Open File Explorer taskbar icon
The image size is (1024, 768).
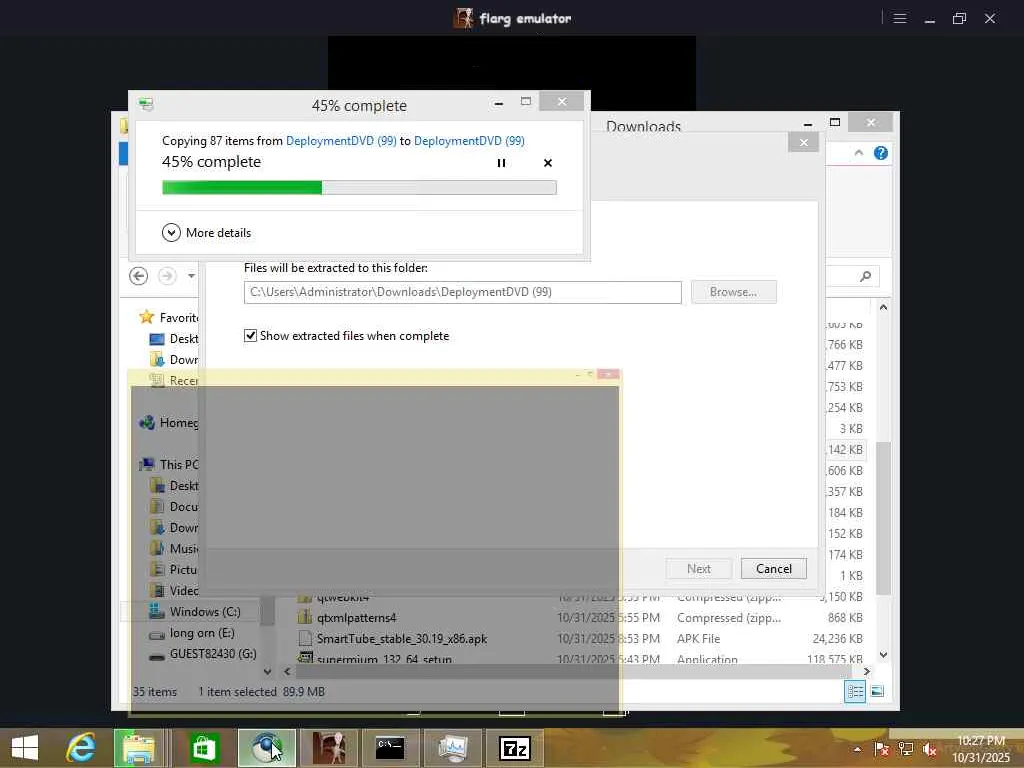[138, 748]
